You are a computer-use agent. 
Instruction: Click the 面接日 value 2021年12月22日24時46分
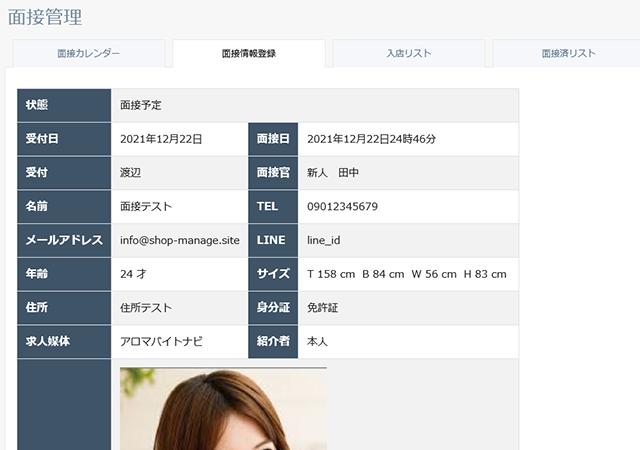click(371, 139)
